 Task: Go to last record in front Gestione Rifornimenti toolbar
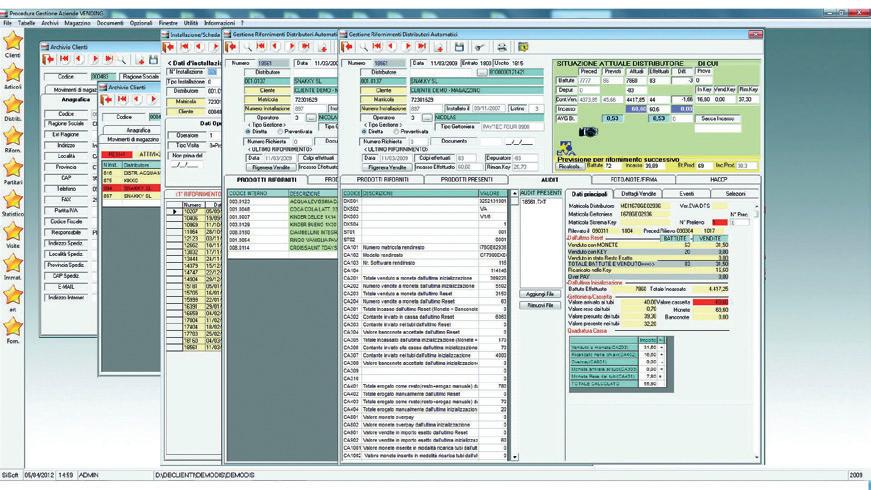(x=422, y=47)
